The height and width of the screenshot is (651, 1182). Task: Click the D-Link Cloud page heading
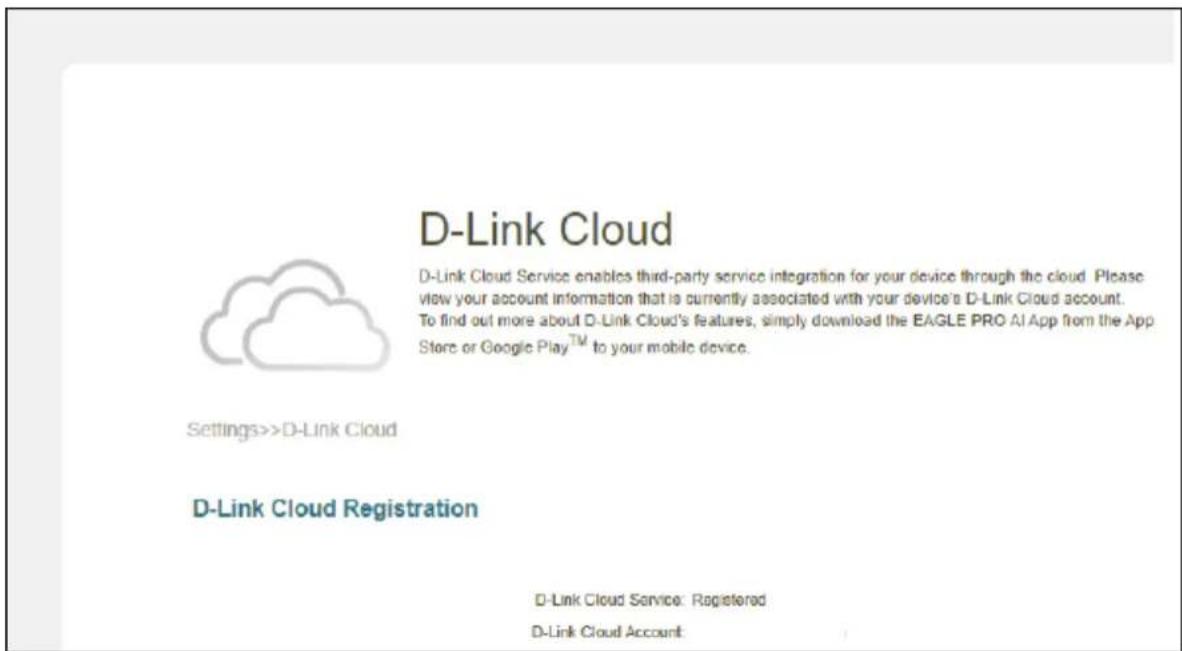tap(546, 229)
